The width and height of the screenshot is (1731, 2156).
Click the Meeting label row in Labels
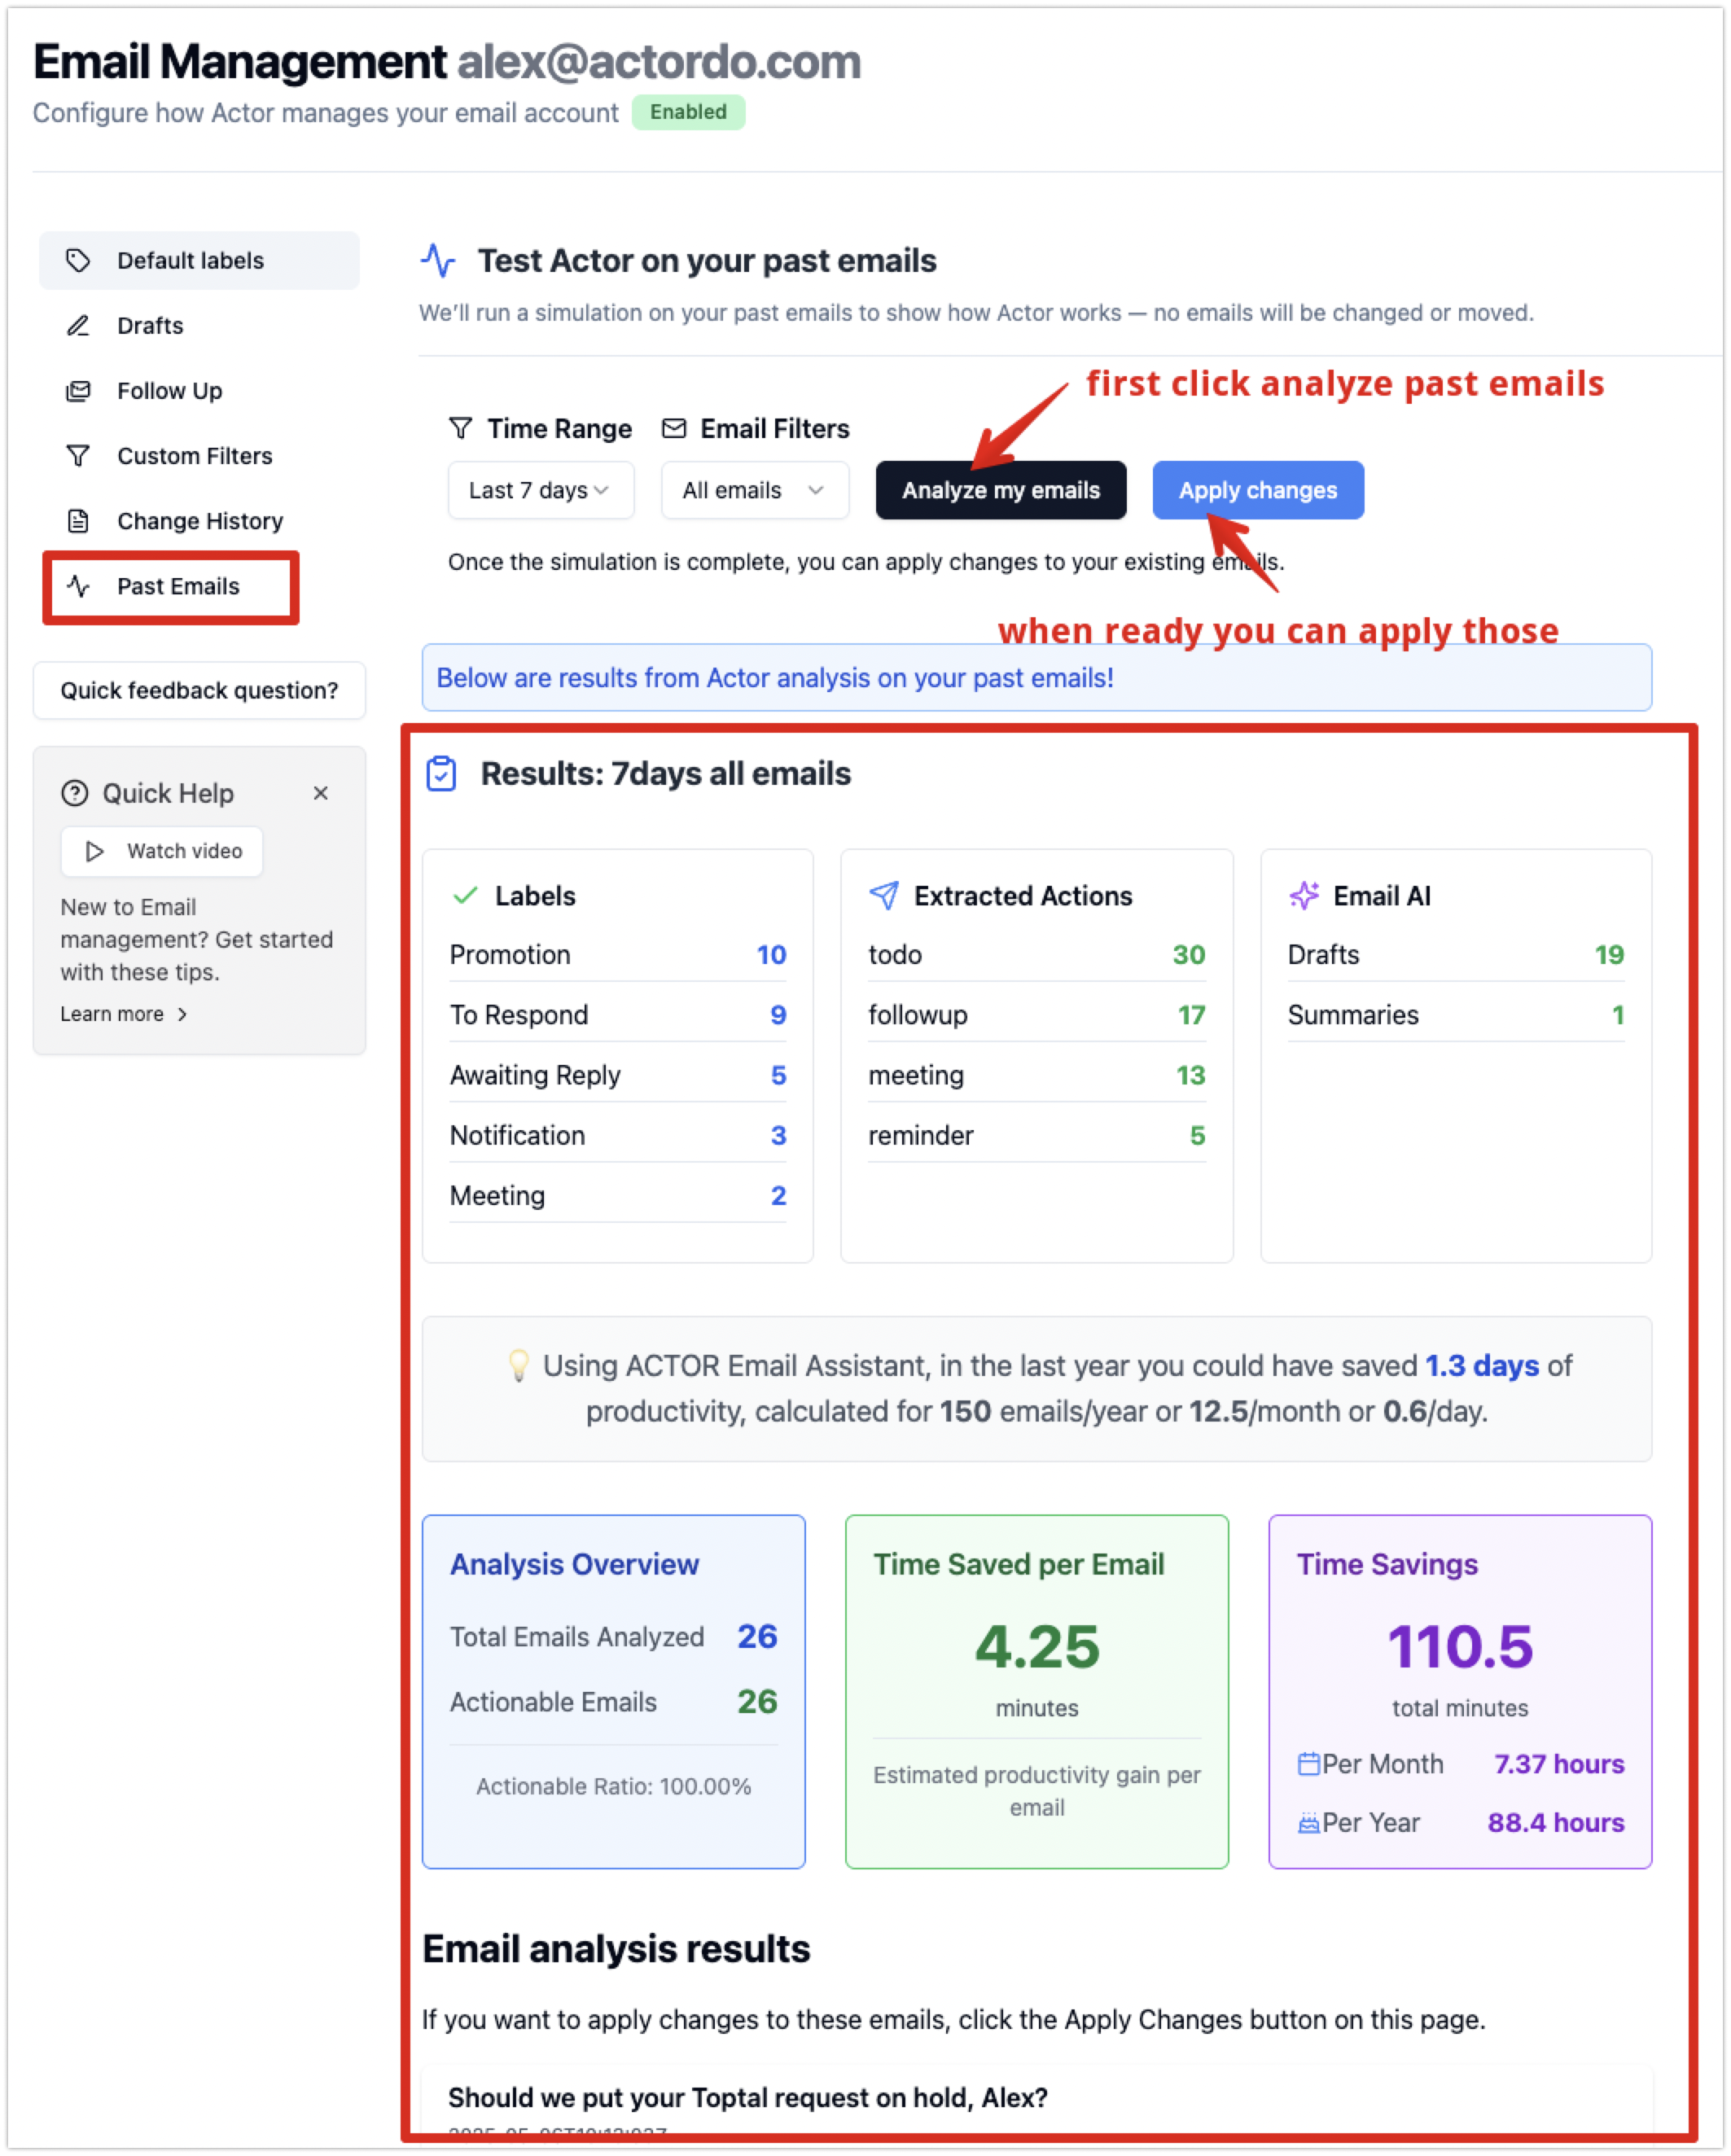(x=618, y=1195)
